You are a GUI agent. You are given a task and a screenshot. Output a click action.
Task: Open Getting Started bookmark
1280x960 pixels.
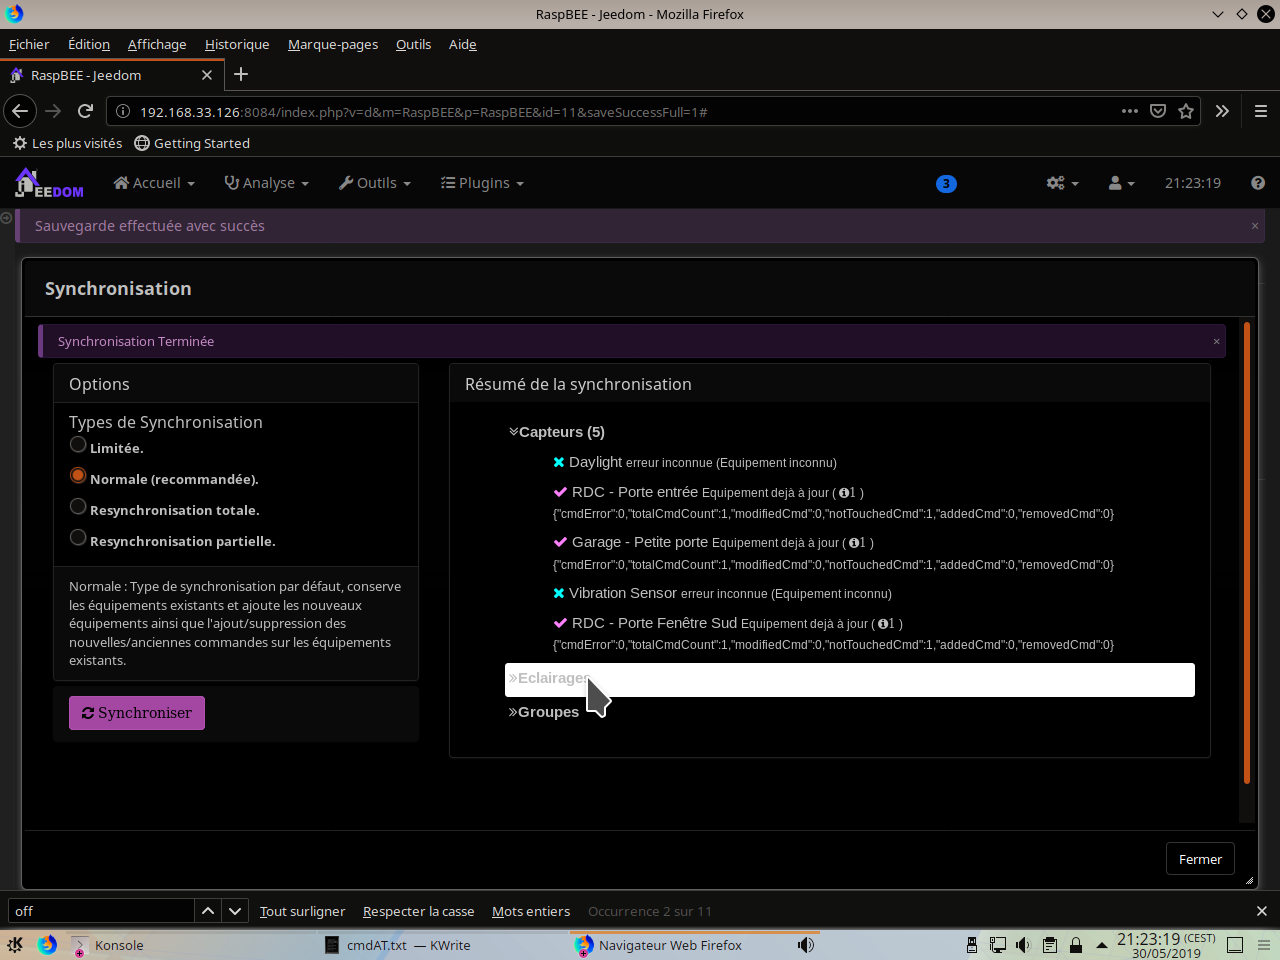192,143
